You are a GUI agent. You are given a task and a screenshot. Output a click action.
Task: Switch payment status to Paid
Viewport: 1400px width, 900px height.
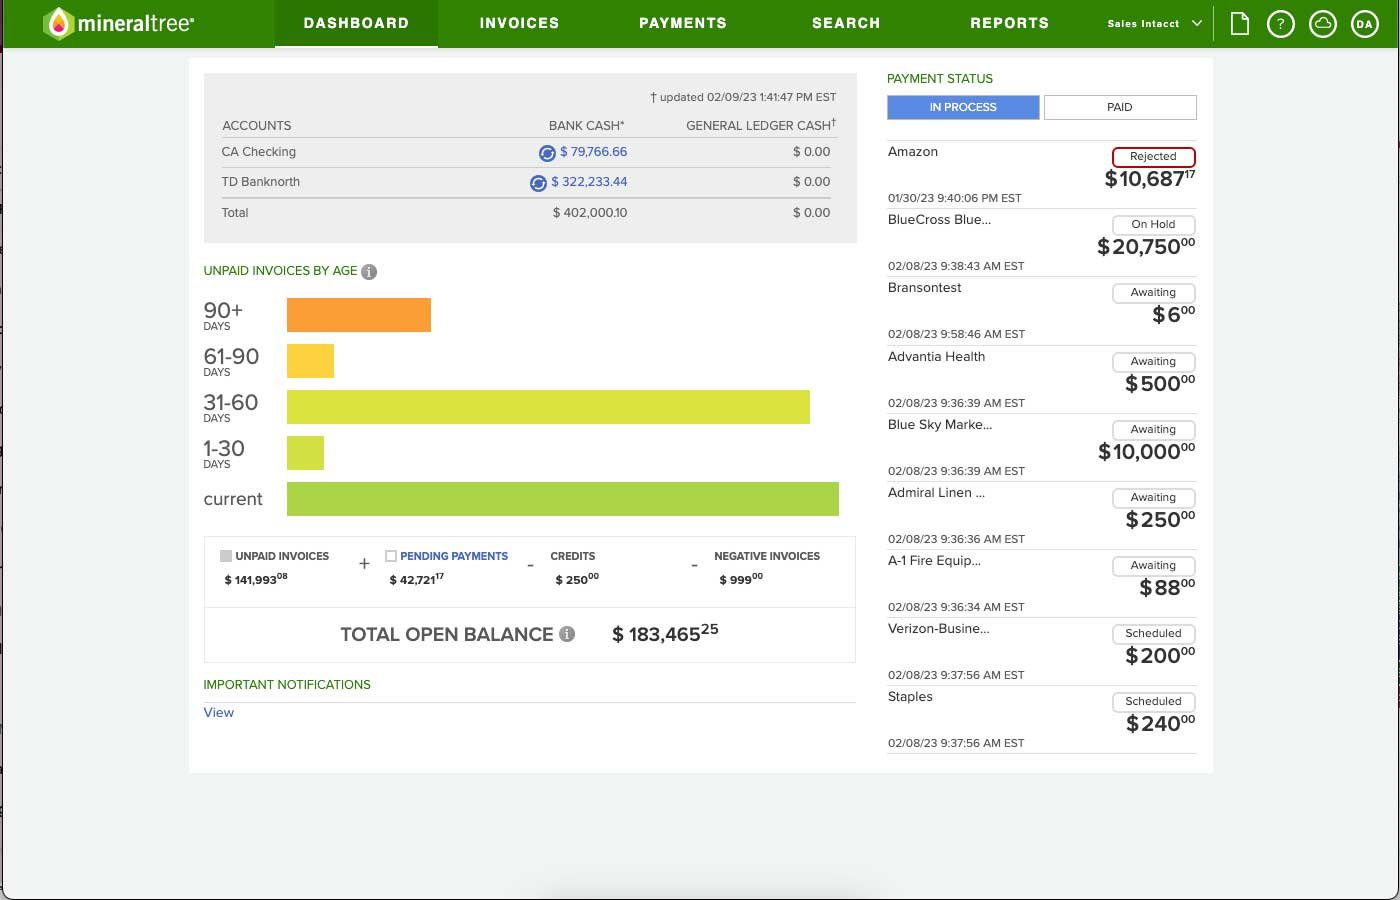[1119, 107]
